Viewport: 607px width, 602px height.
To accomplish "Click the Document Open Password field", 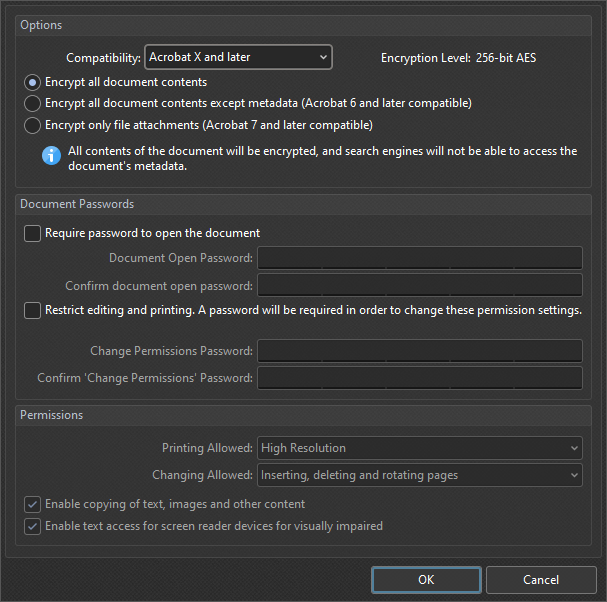I will coord(420,258).
